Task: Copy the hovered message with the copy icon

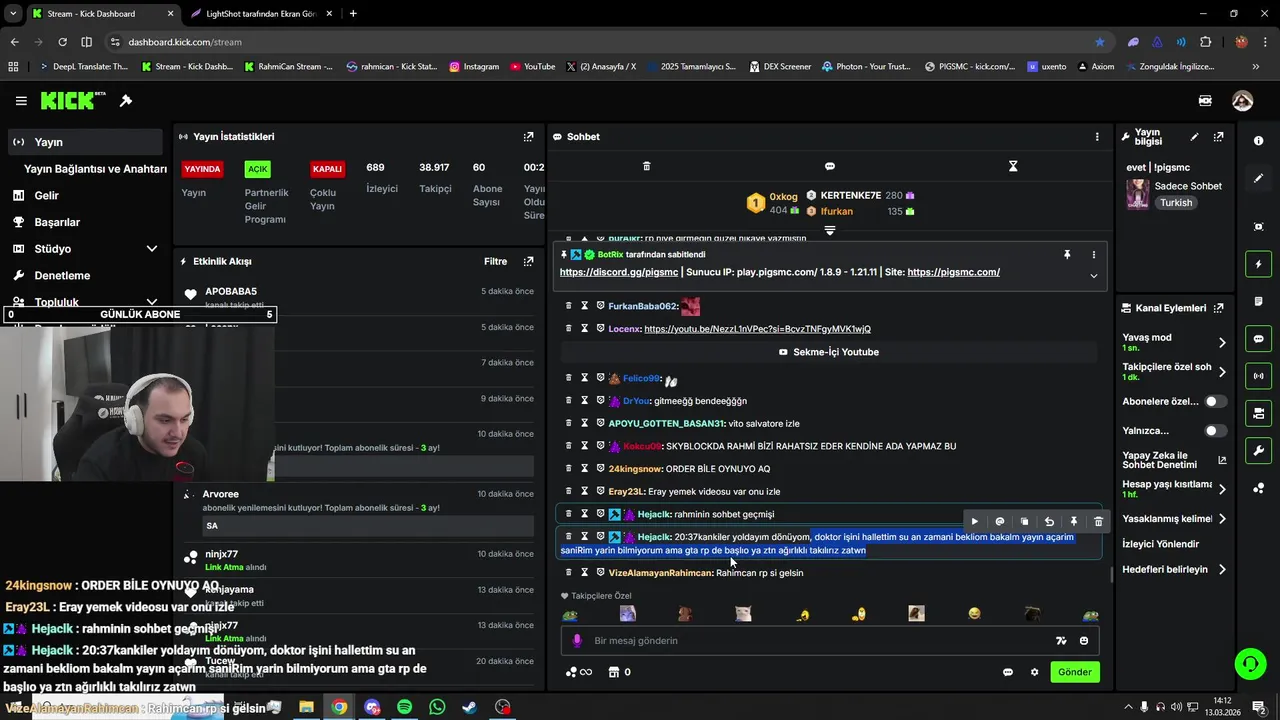Action: click(1024, 521)
